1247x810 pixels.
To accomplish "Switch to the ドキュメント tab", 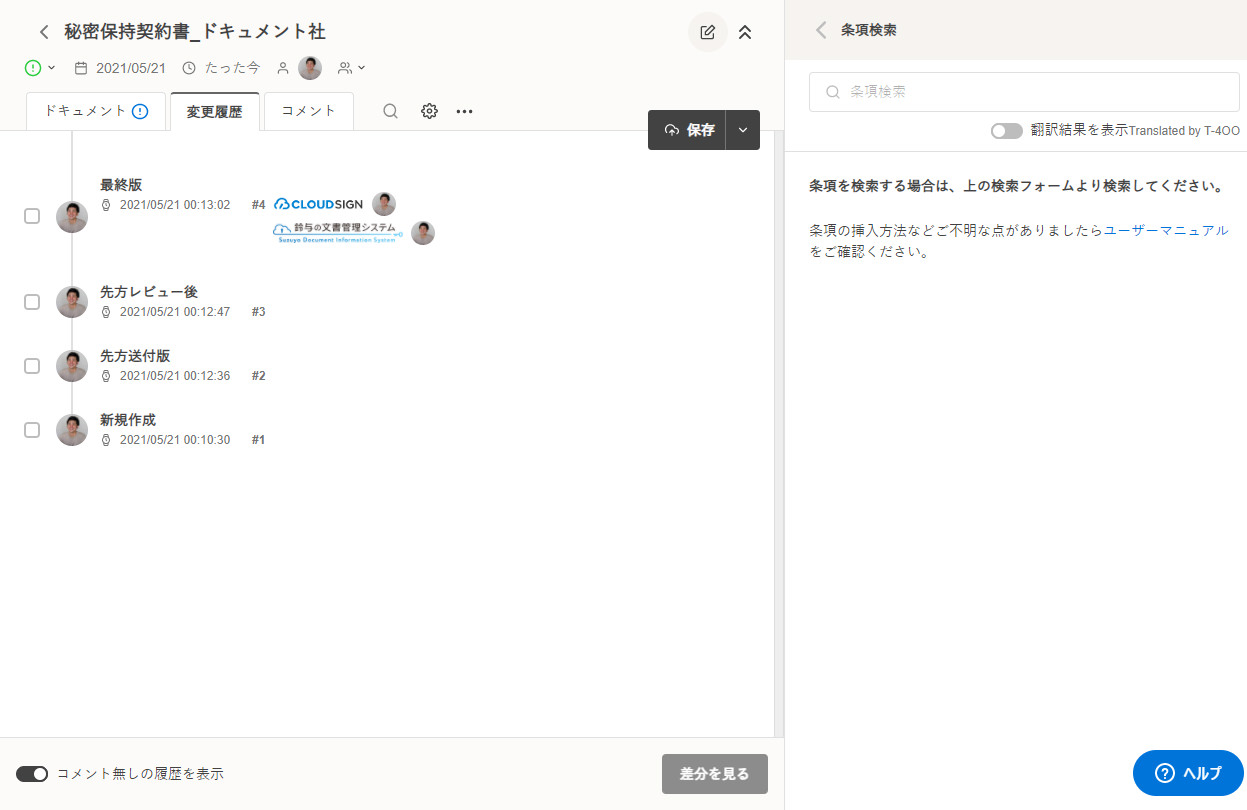I will click(x=95, y=111).
